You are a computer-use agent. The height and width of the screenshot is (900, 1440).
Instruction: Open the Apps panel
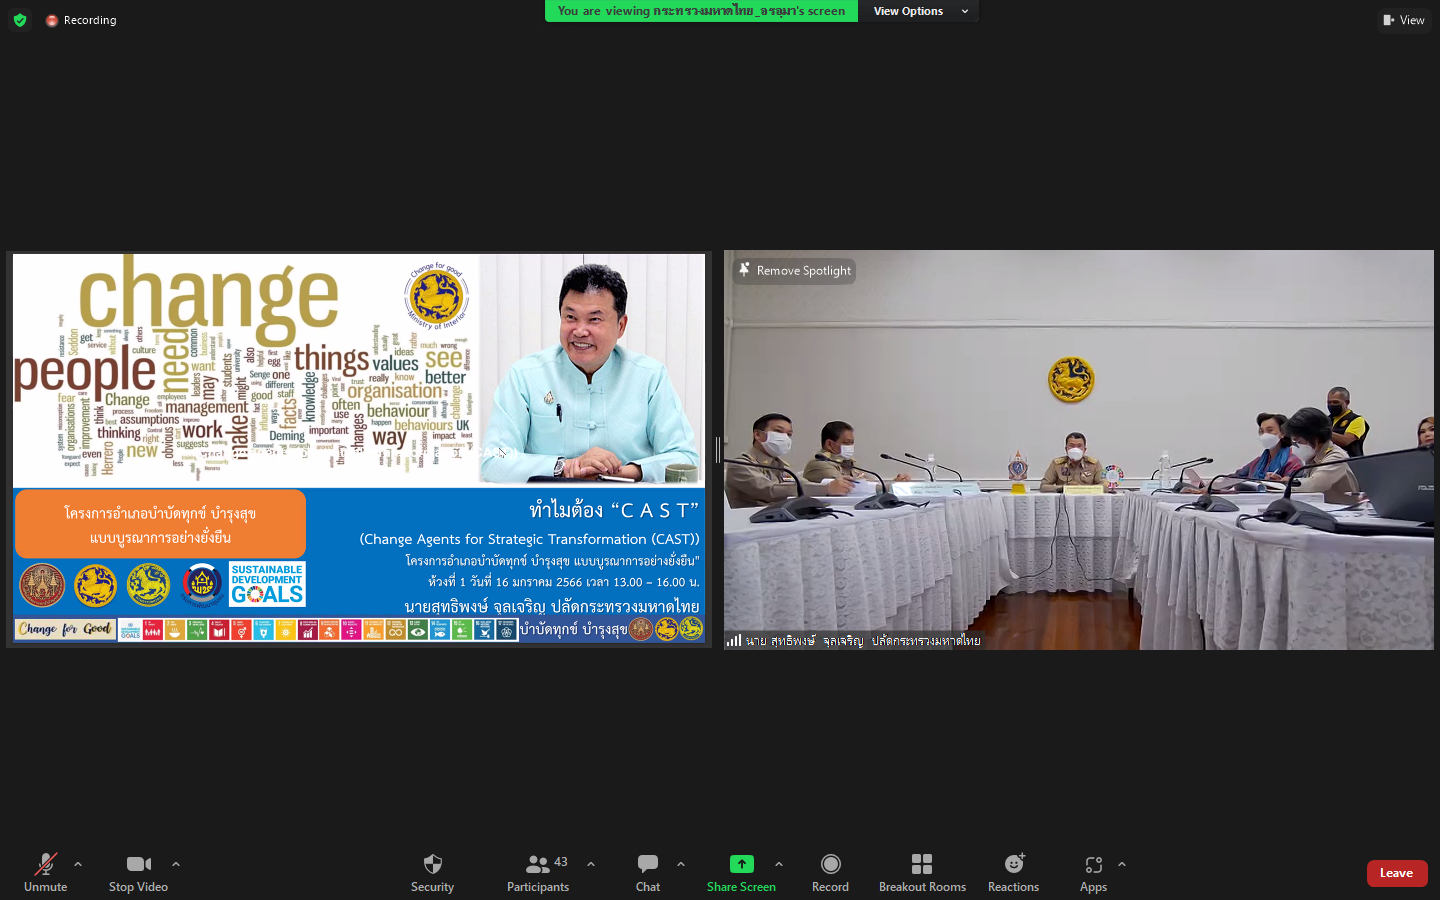[1093, 871]
